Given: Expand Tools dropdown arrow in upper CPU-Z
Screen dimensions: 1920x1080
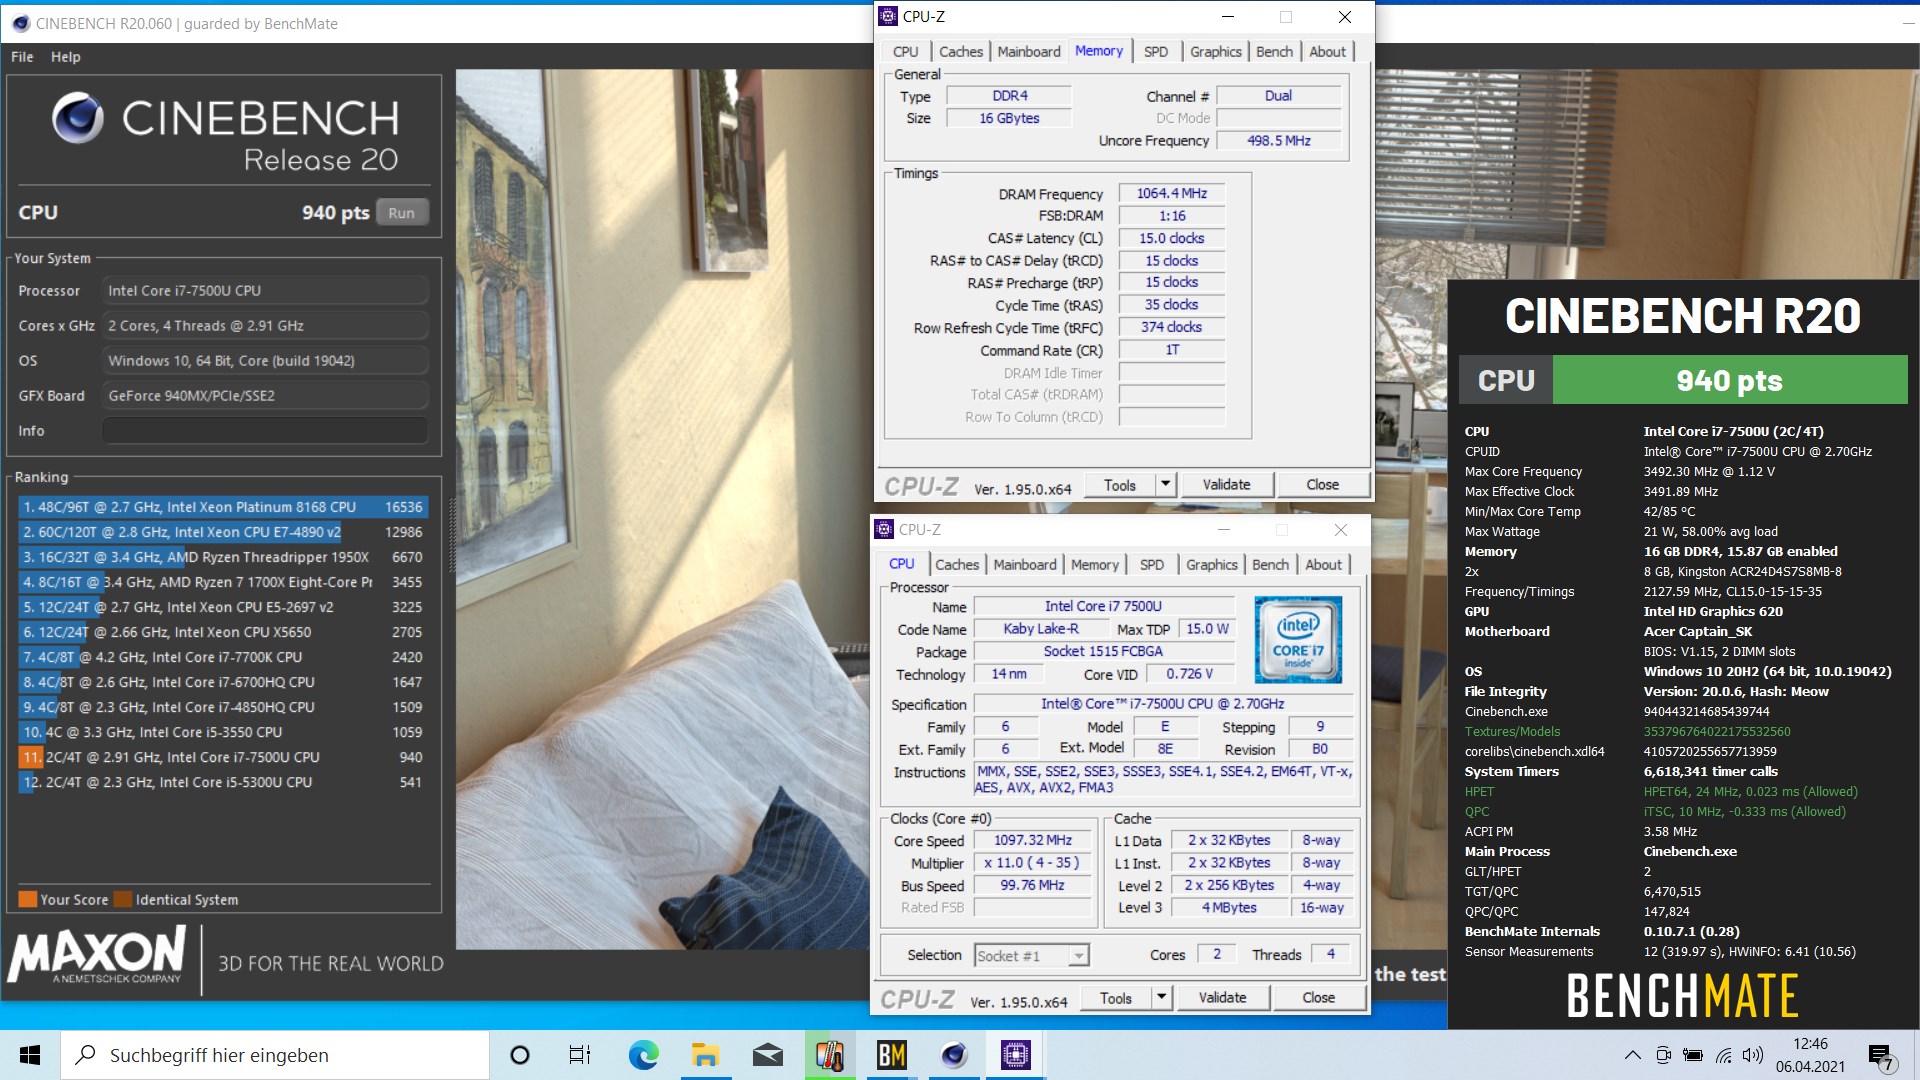Looking at the screenshot, I should 1165,485.
